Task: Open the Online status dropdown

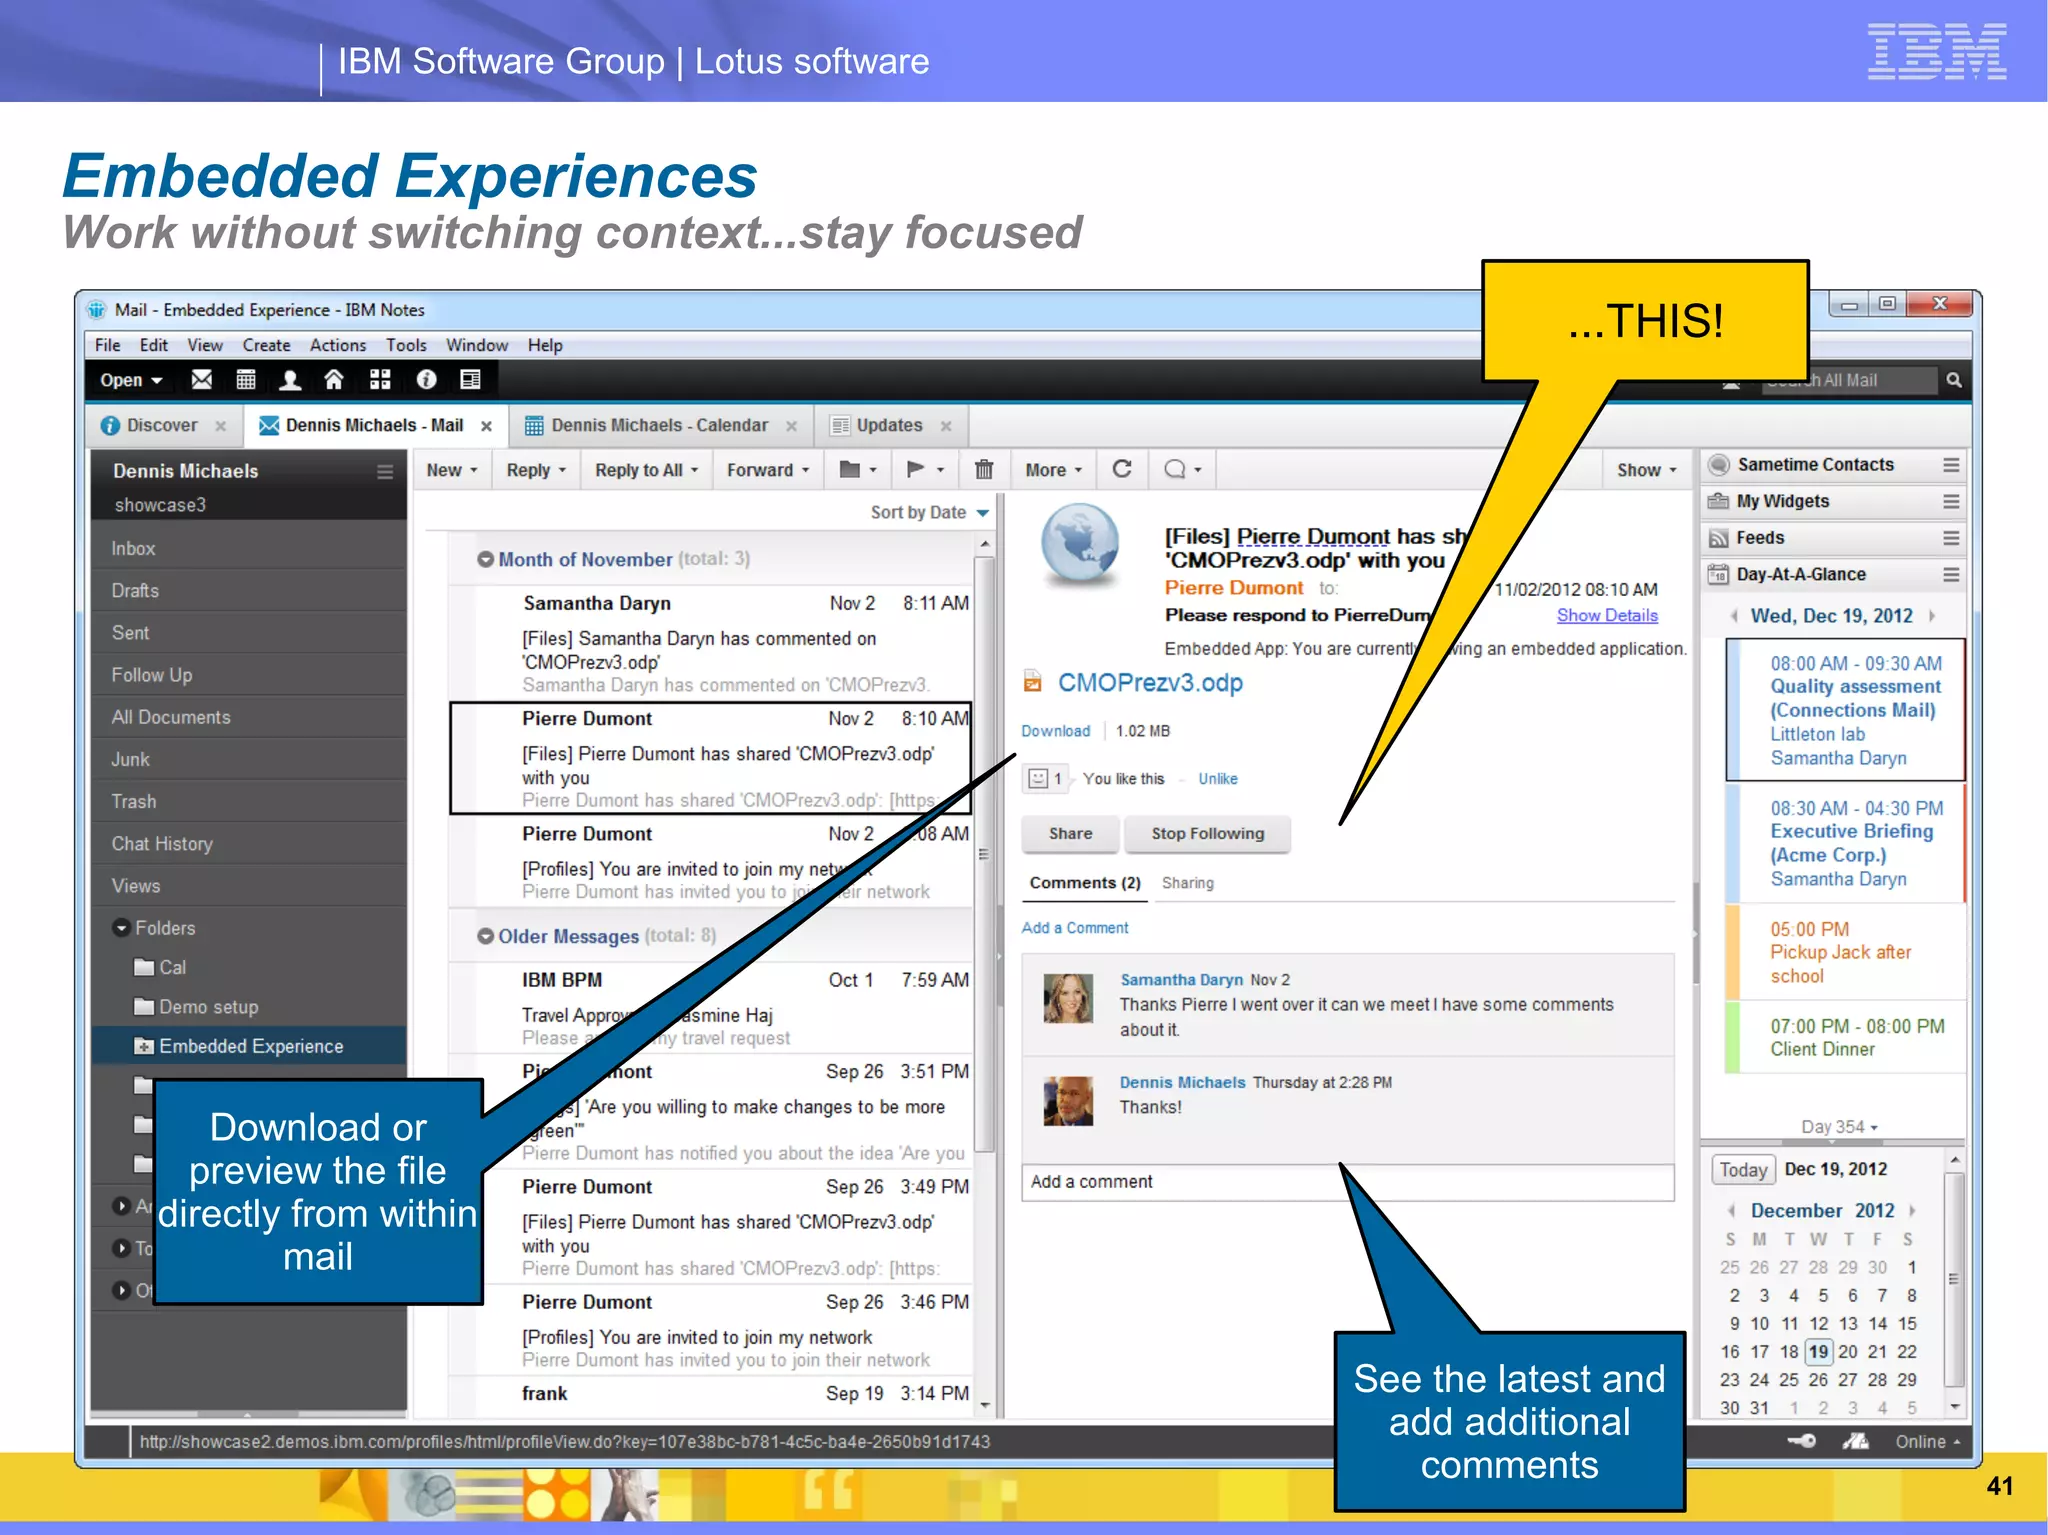Action: 1928,1442
